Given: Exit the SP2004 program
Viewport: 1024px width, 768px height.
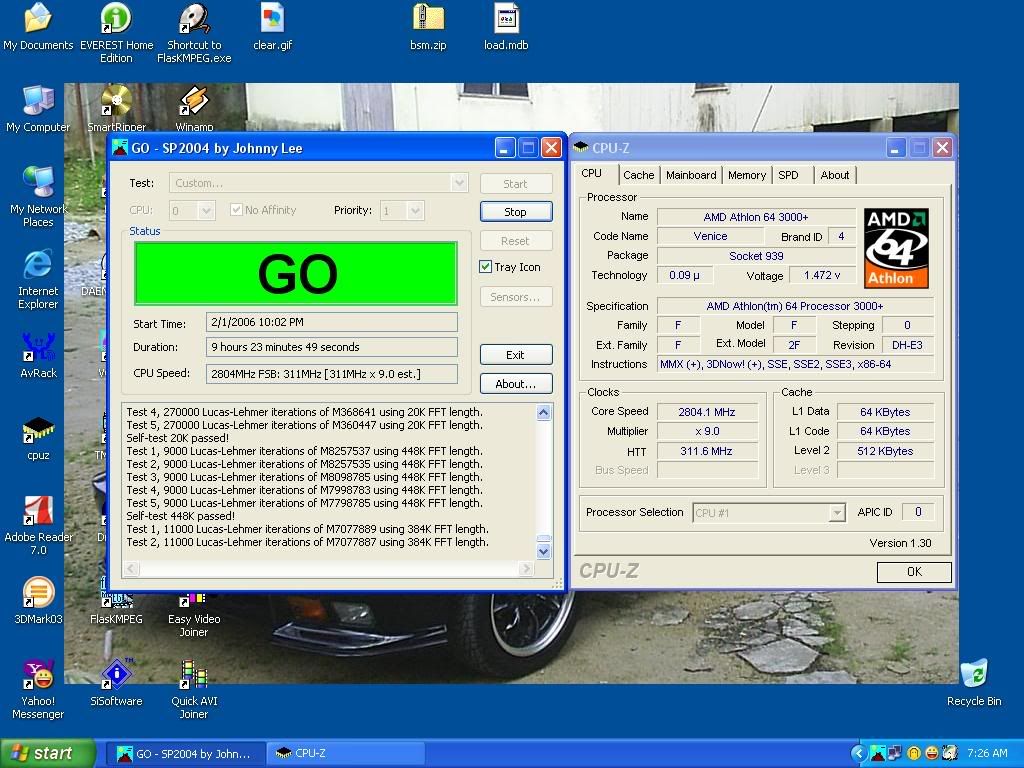Looking at the screenshot, I should pyautogui.click(x=516, y=355).
